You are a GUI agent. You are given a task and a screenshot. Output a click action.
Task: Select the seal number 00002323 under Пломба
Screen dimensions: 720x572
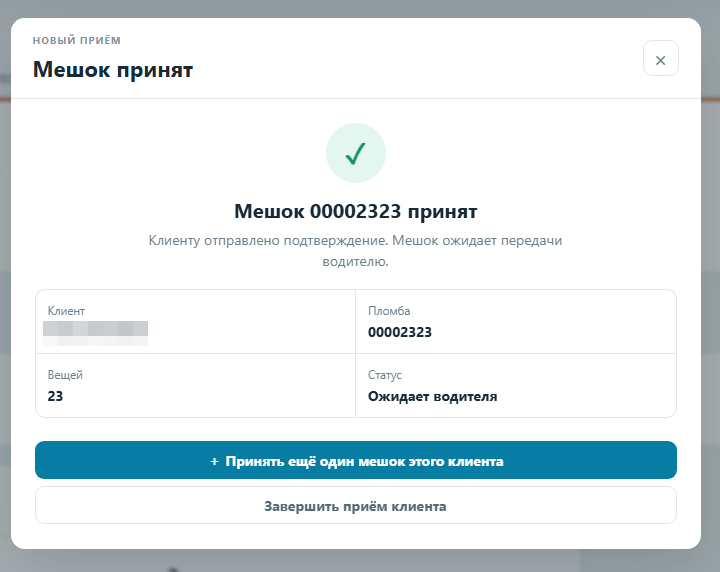click(400, 332)
